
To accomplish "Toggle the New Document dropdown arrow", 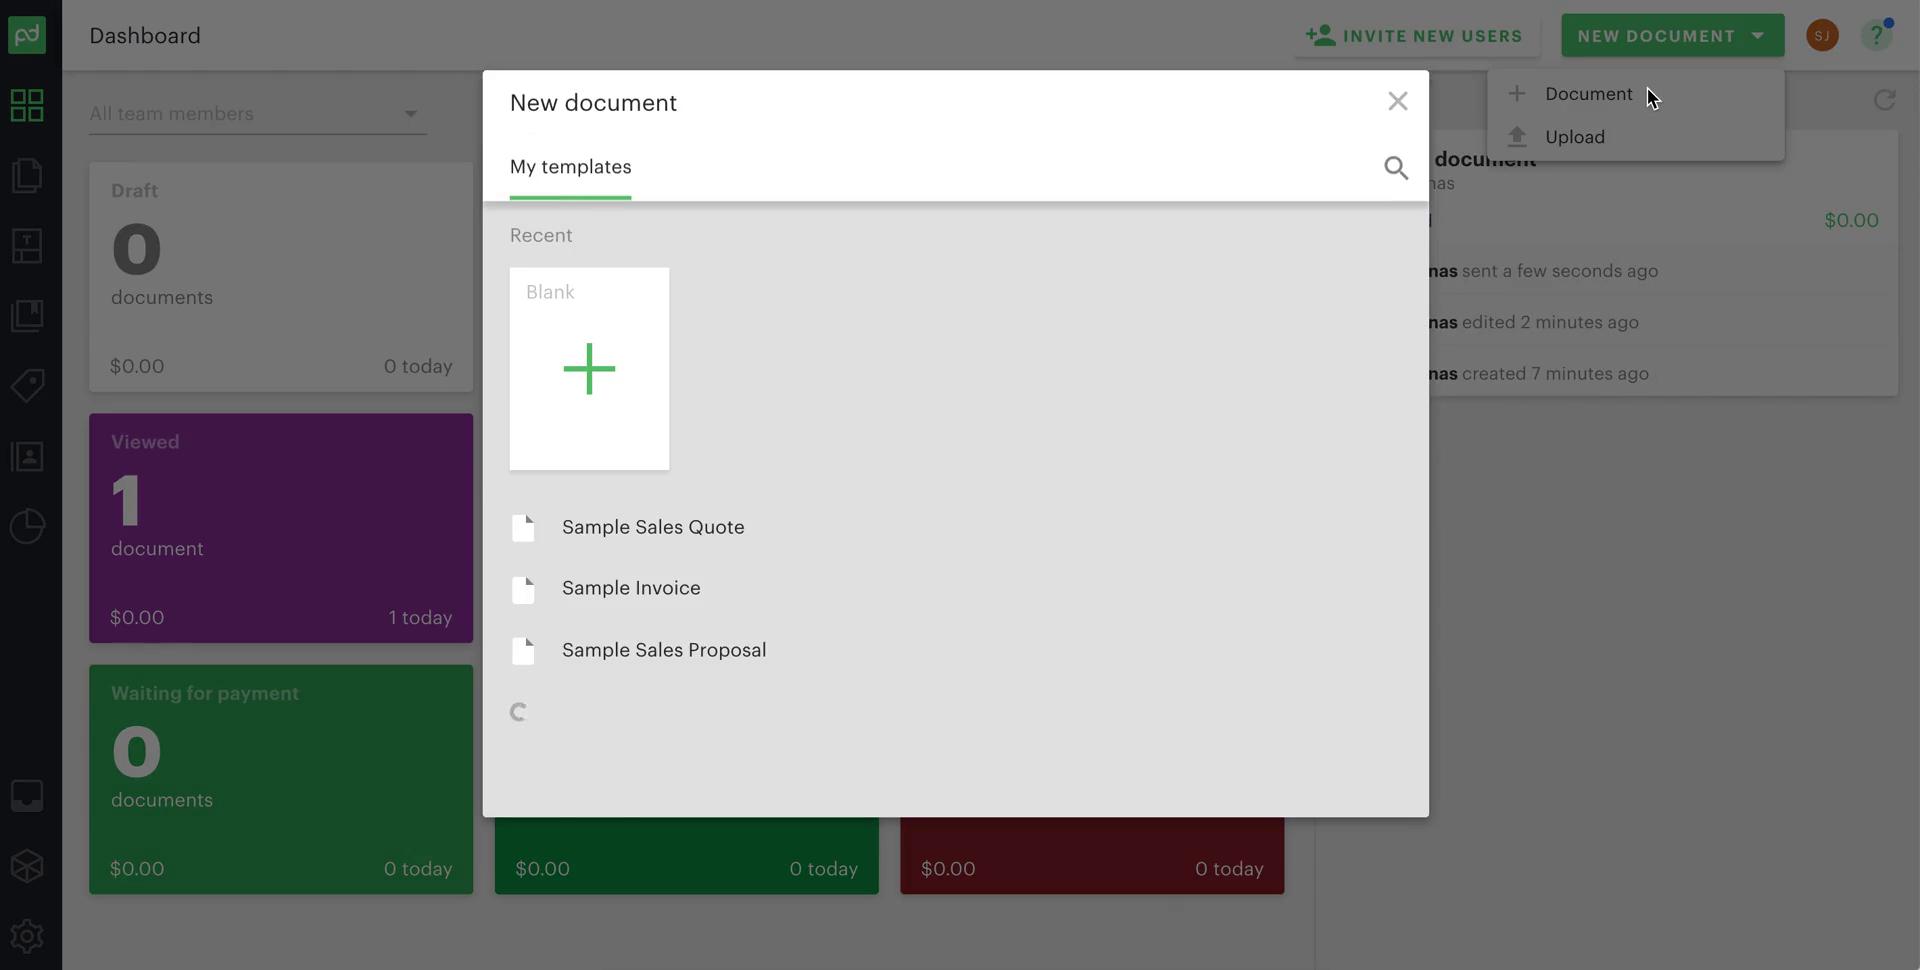I will coord(1758,36).
